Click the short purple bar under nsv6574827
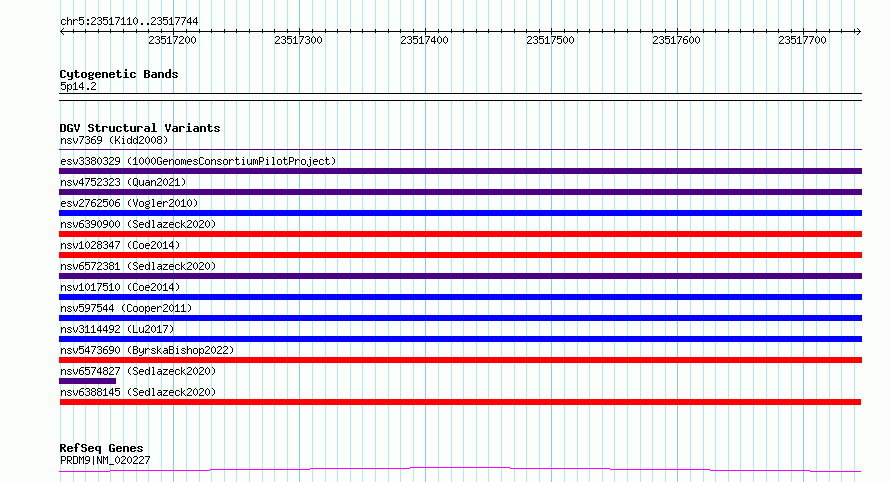890x482 pixels. tap(87, 381)
